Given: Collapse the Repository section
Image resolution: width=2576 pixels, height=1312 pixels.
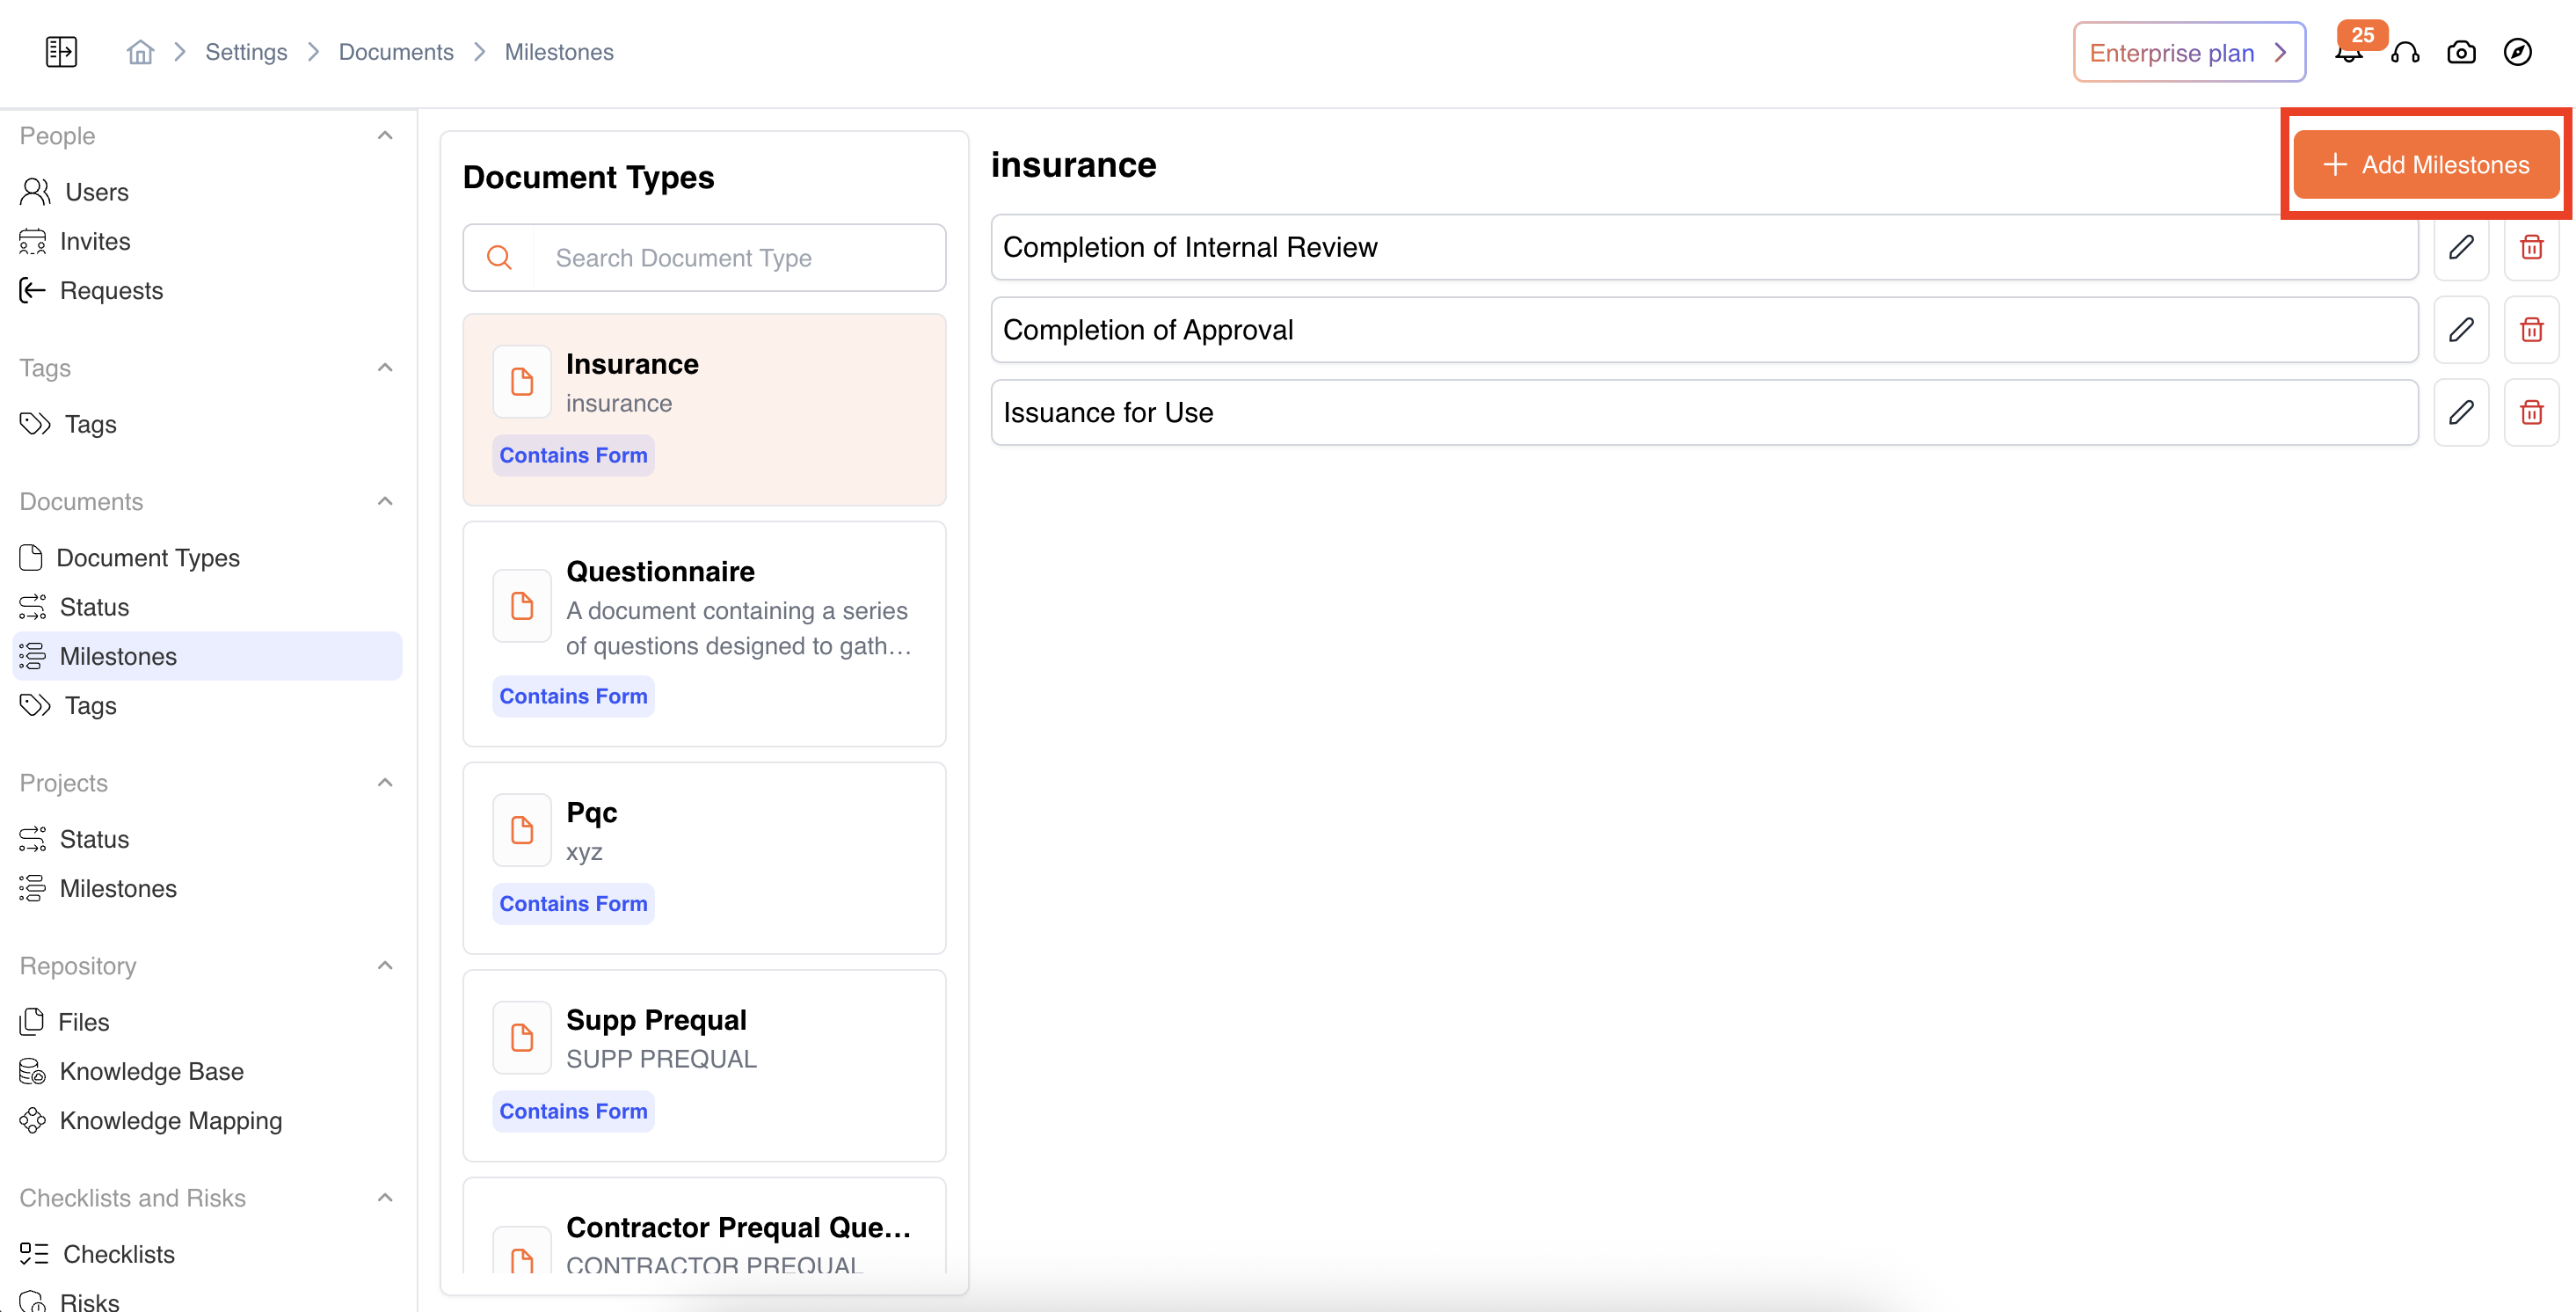Looking at the screenshot, I should click(385, 966).
